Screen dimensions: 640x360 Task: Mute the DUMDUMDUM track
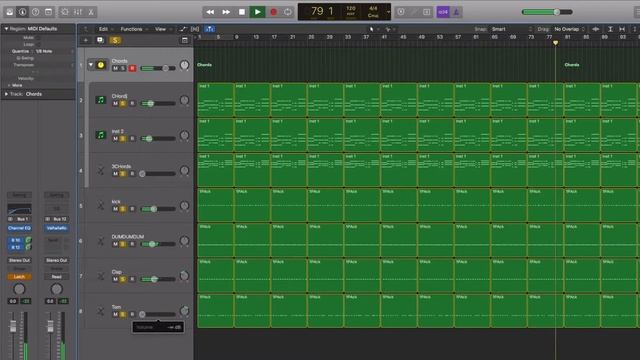coord(116,244)
